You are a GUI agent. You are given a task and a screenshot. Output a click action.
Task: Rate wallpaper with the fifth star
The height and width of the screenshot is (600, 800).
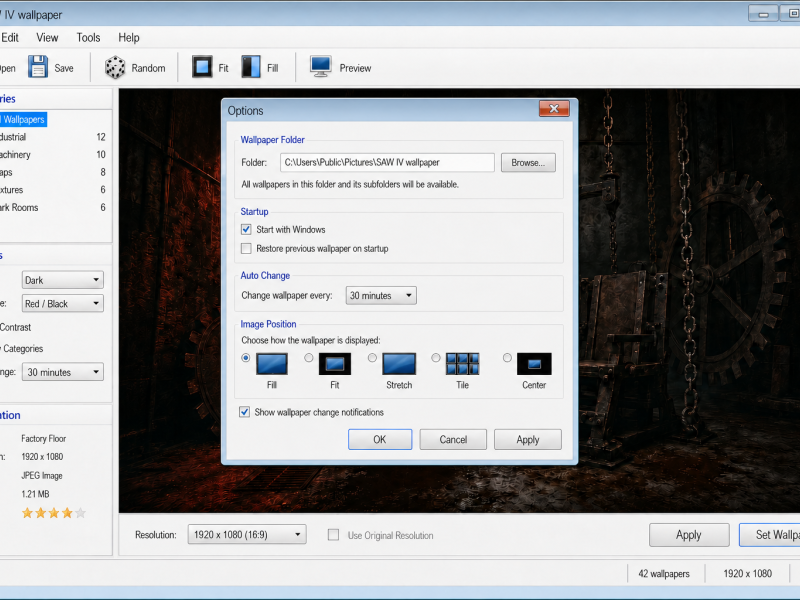point(81,513)
